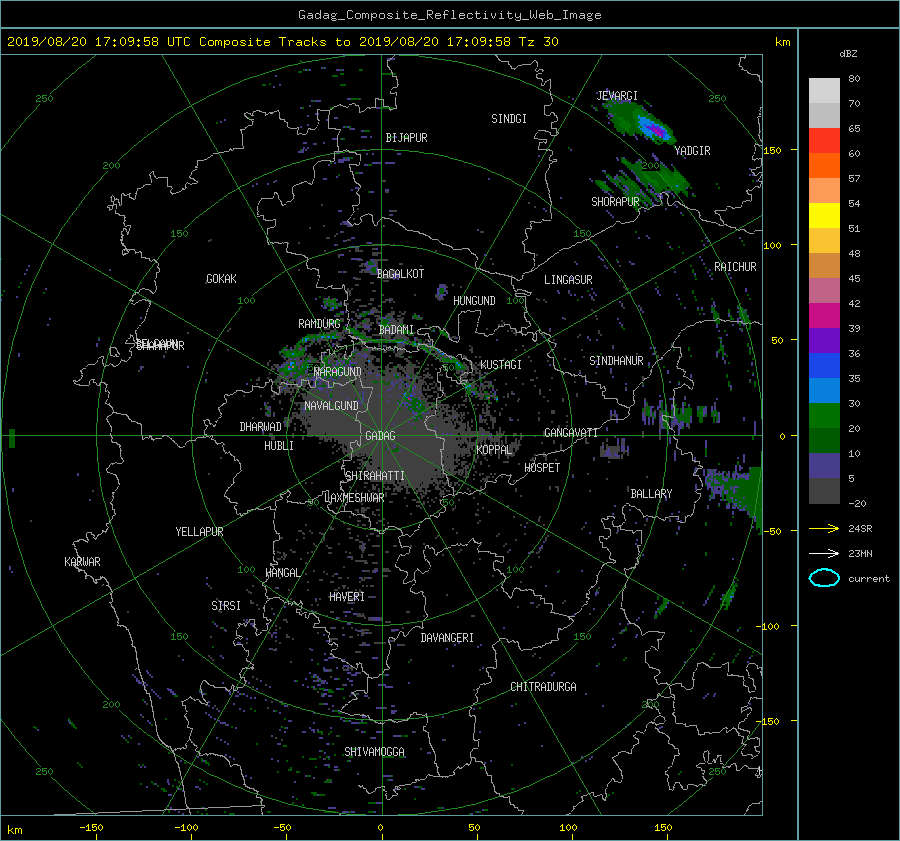The height and width of the screenshot is (841, 900).
Task: Click the HOSPET city label
Action: [542, 468]
